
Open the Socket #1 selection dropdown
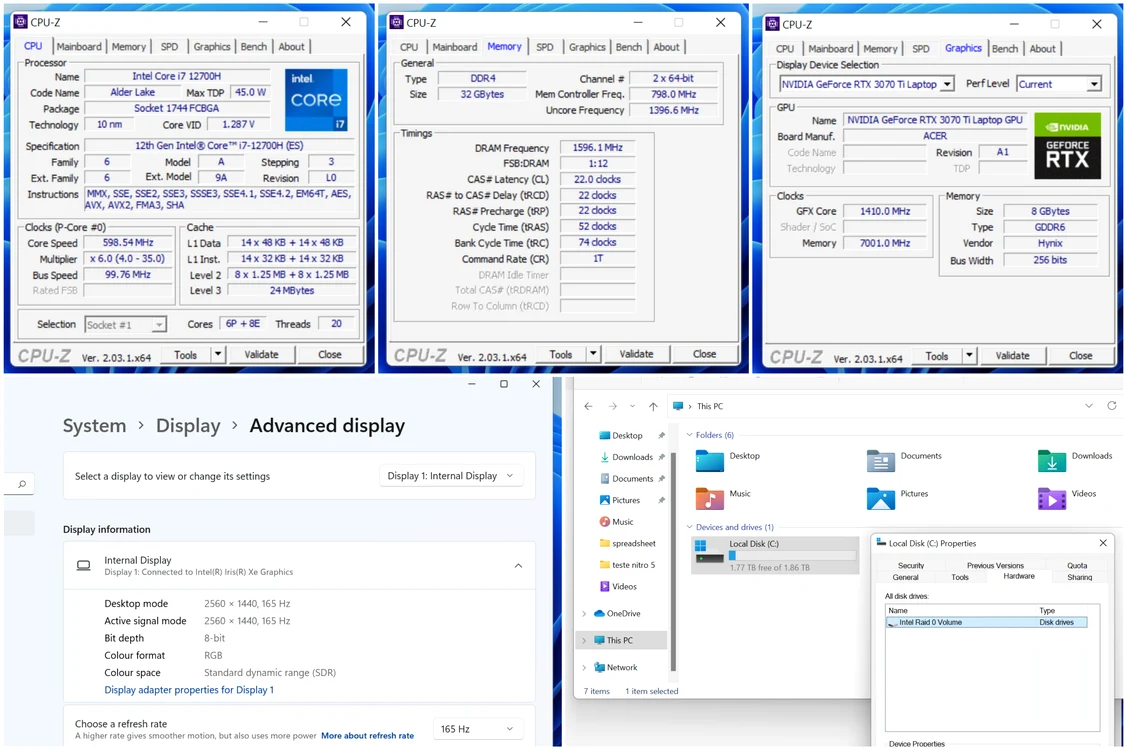pyautogui.click(x=126, y=325)
